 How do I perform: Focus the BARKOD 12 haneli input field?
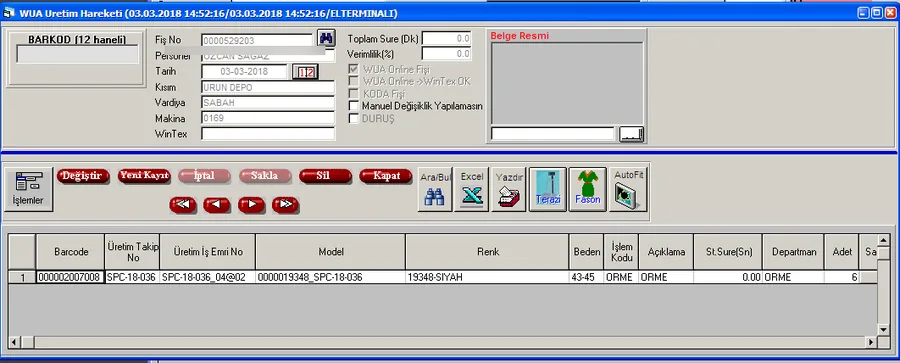77,55
